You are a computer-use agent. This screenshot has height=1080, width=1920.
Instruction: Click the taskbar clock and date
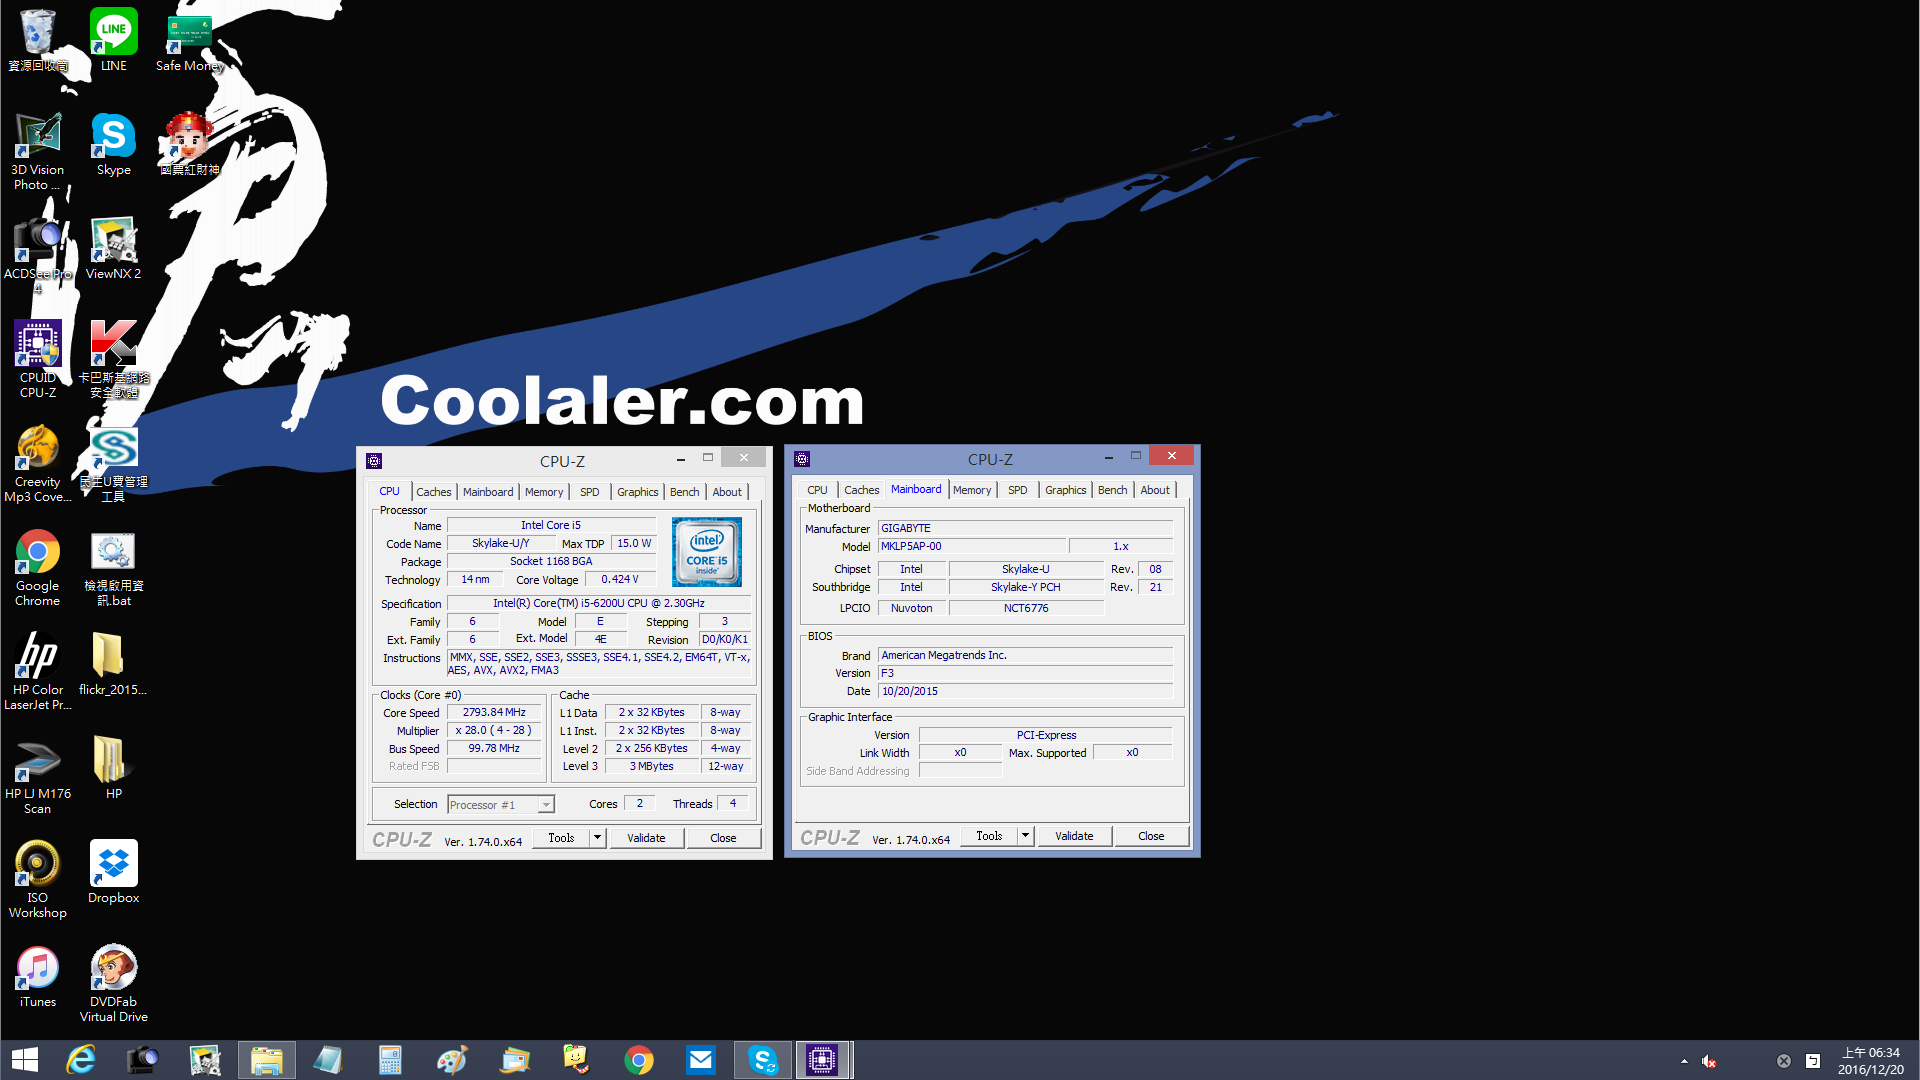click(1870, 1061)
